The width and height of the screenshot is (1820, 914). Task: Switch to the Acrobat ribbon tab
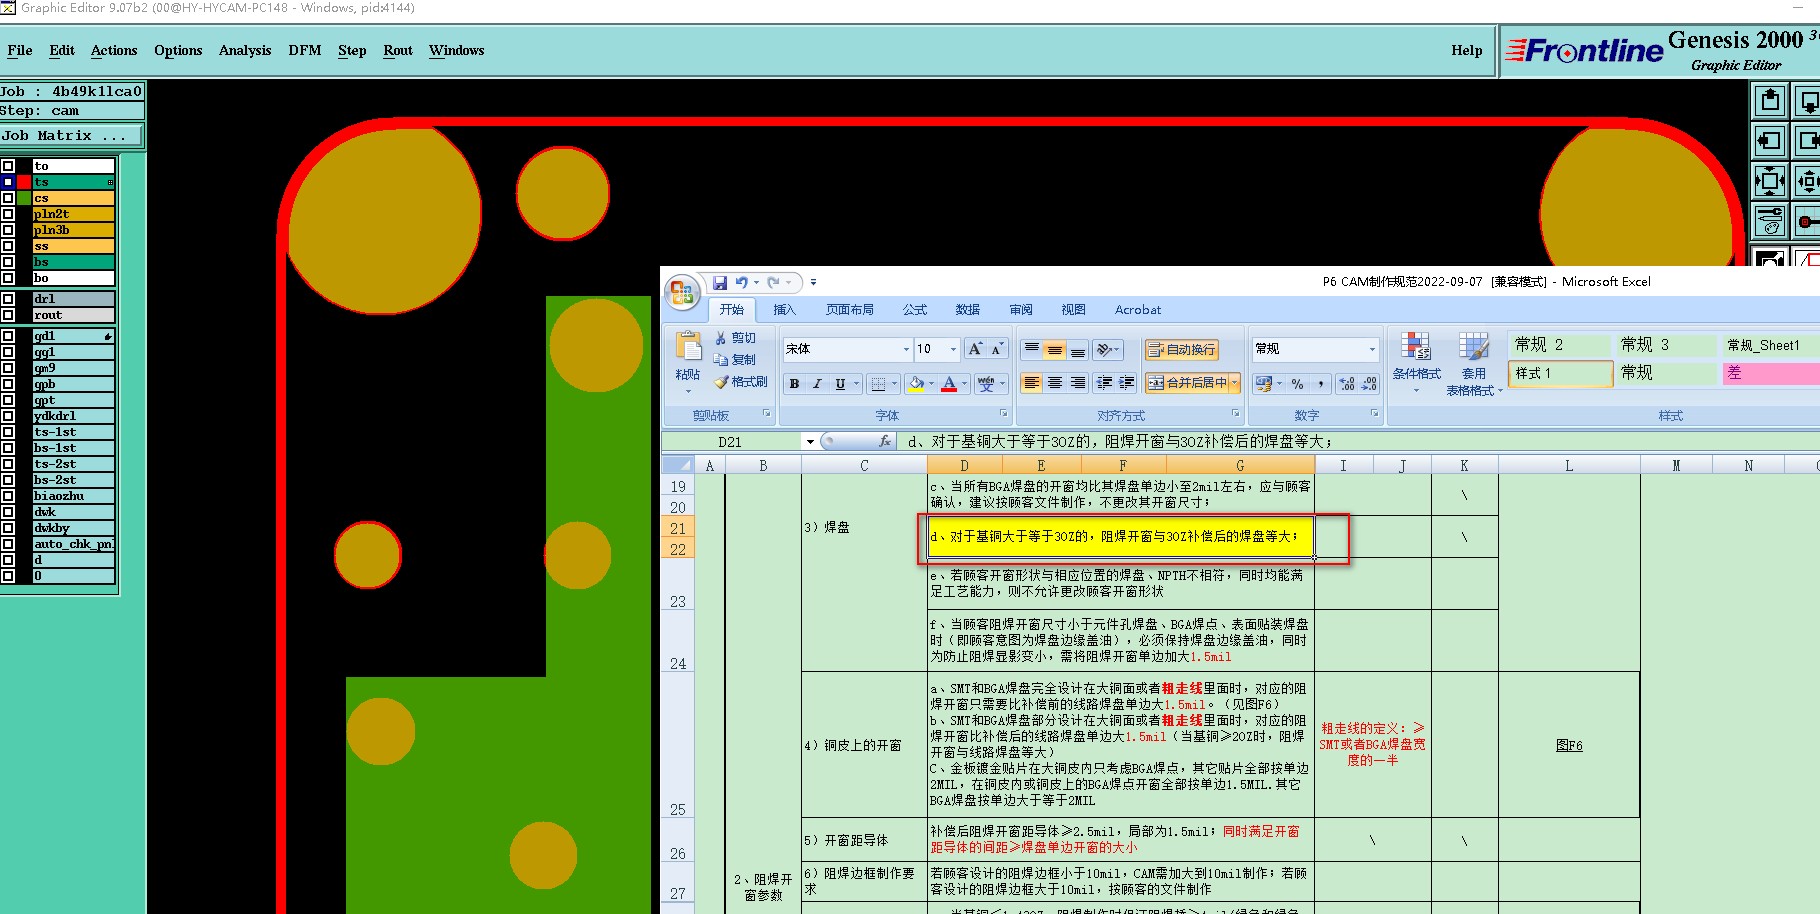point(1138,310)
